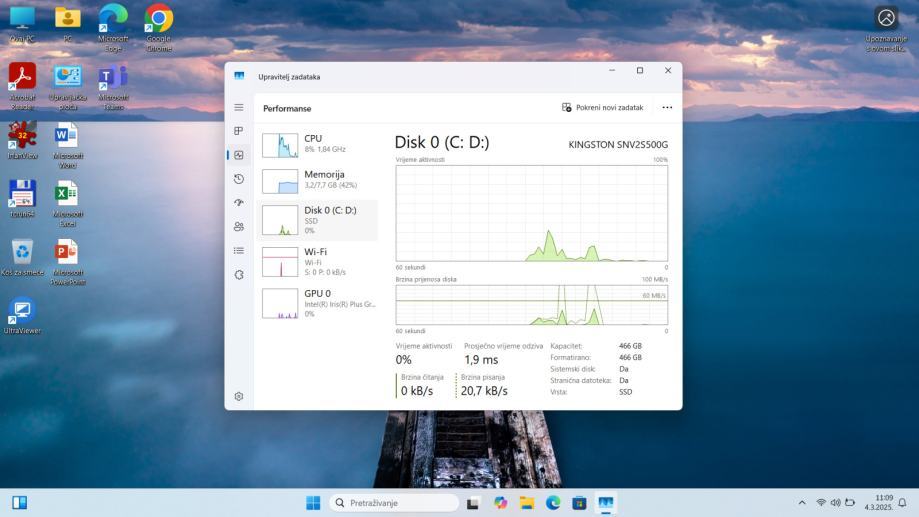
Task: Open Microsoft Word desktop shortcut
Action: [67, 145]
